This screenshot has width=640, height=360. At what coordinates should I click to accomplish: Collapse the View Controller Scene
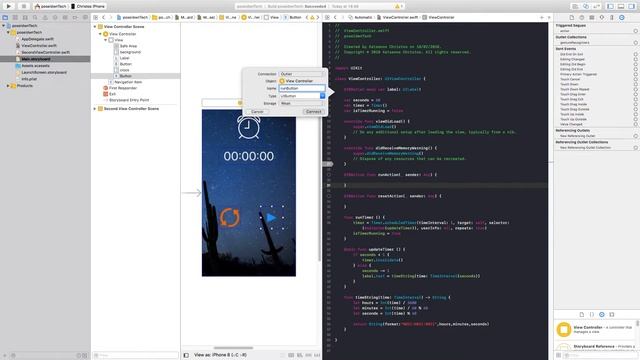pyautogui.click(x=95, y=27)
